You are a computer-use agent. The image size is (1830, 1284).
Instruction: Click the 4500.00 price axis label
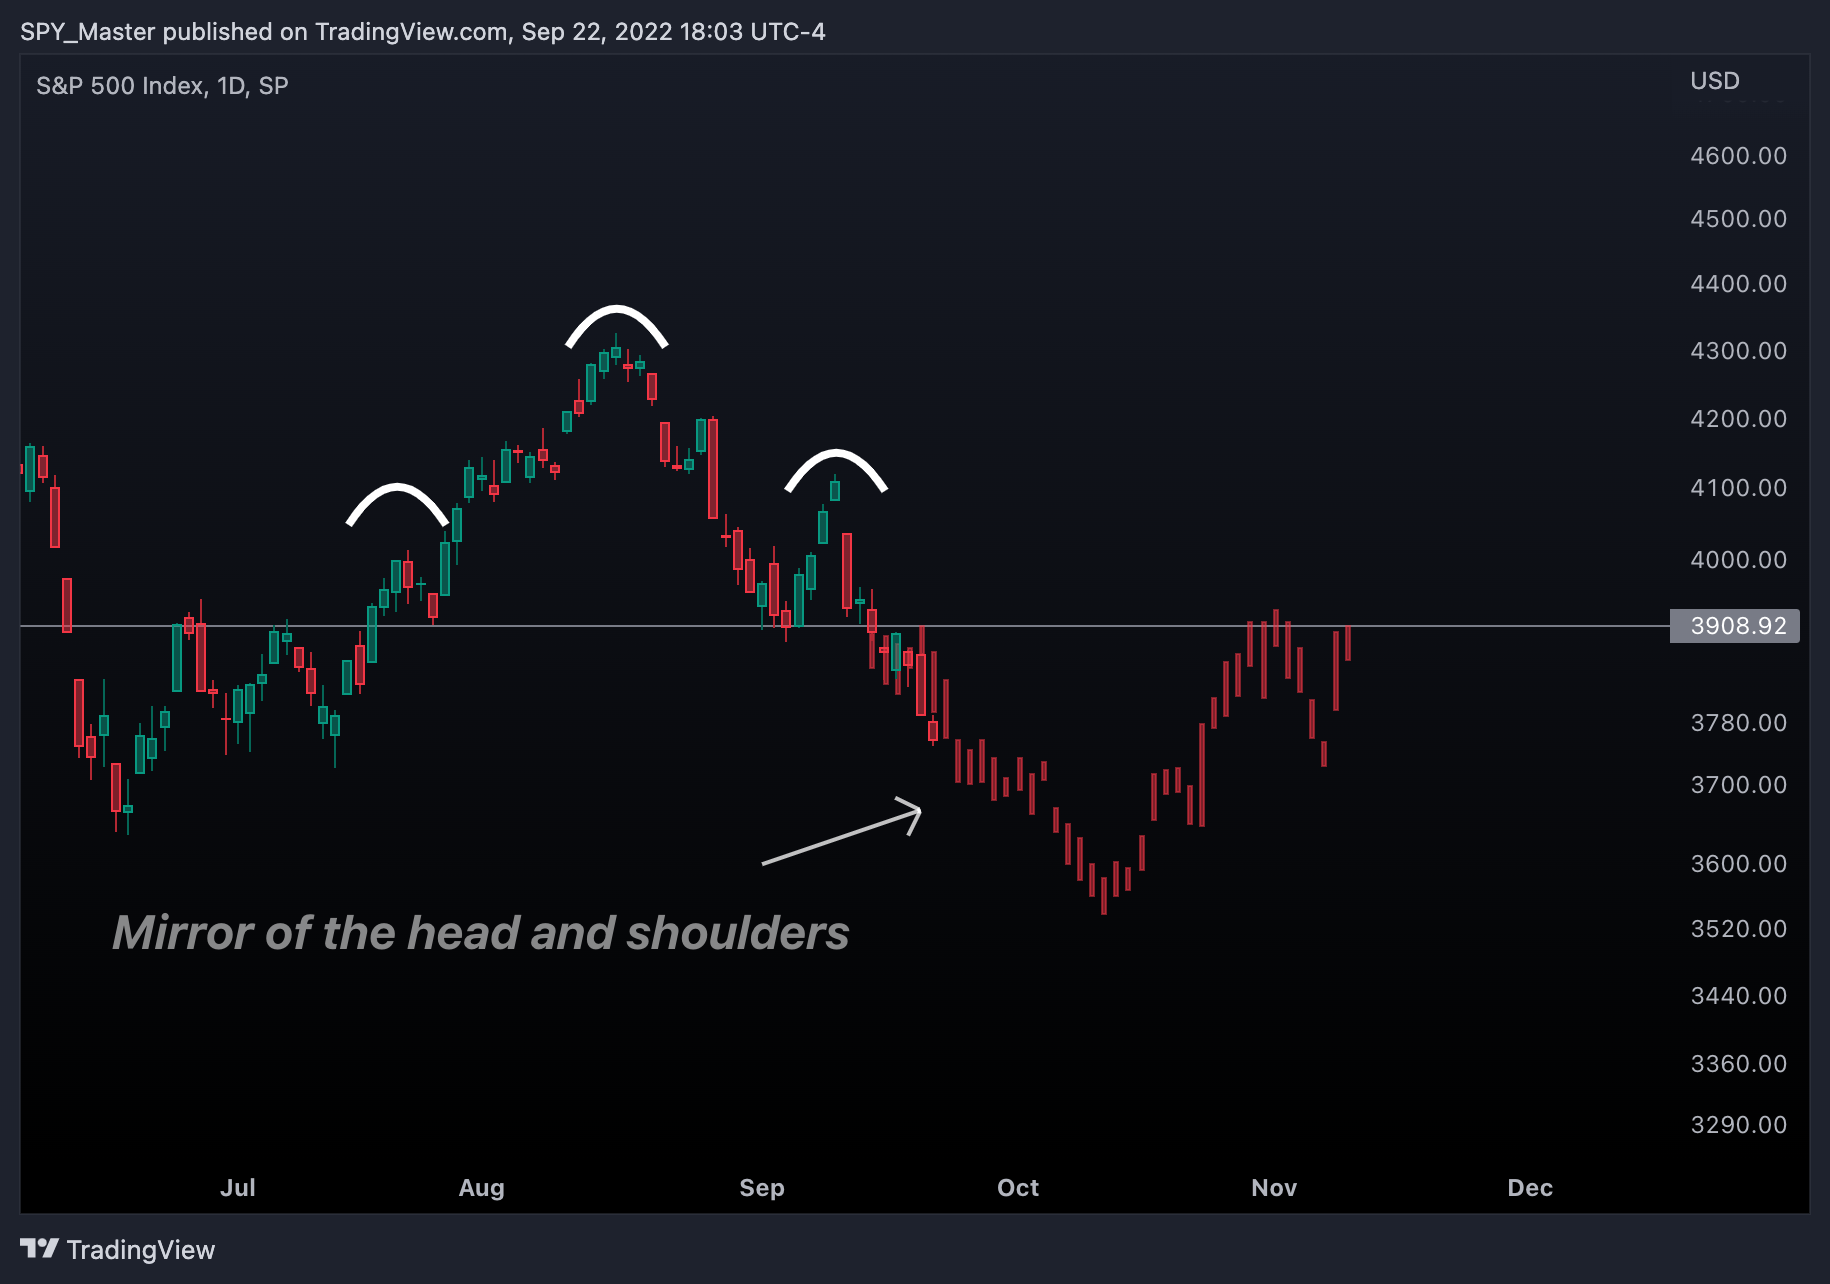[1738, 219]
